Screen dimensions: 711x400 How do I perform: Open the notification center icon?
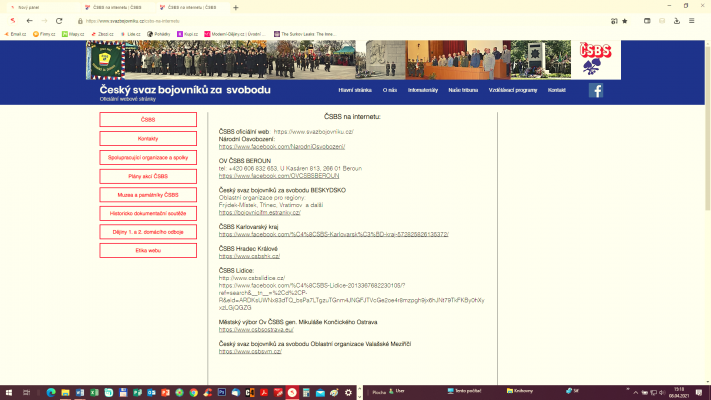tap(699, 393)
